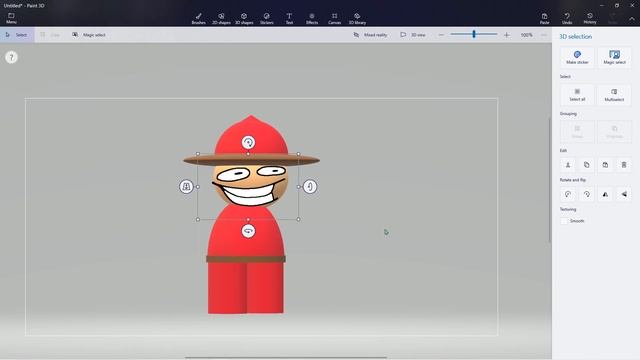Open the help question mark button
Viewport: 640px width, 360px height.
click(x=11, y=57)
